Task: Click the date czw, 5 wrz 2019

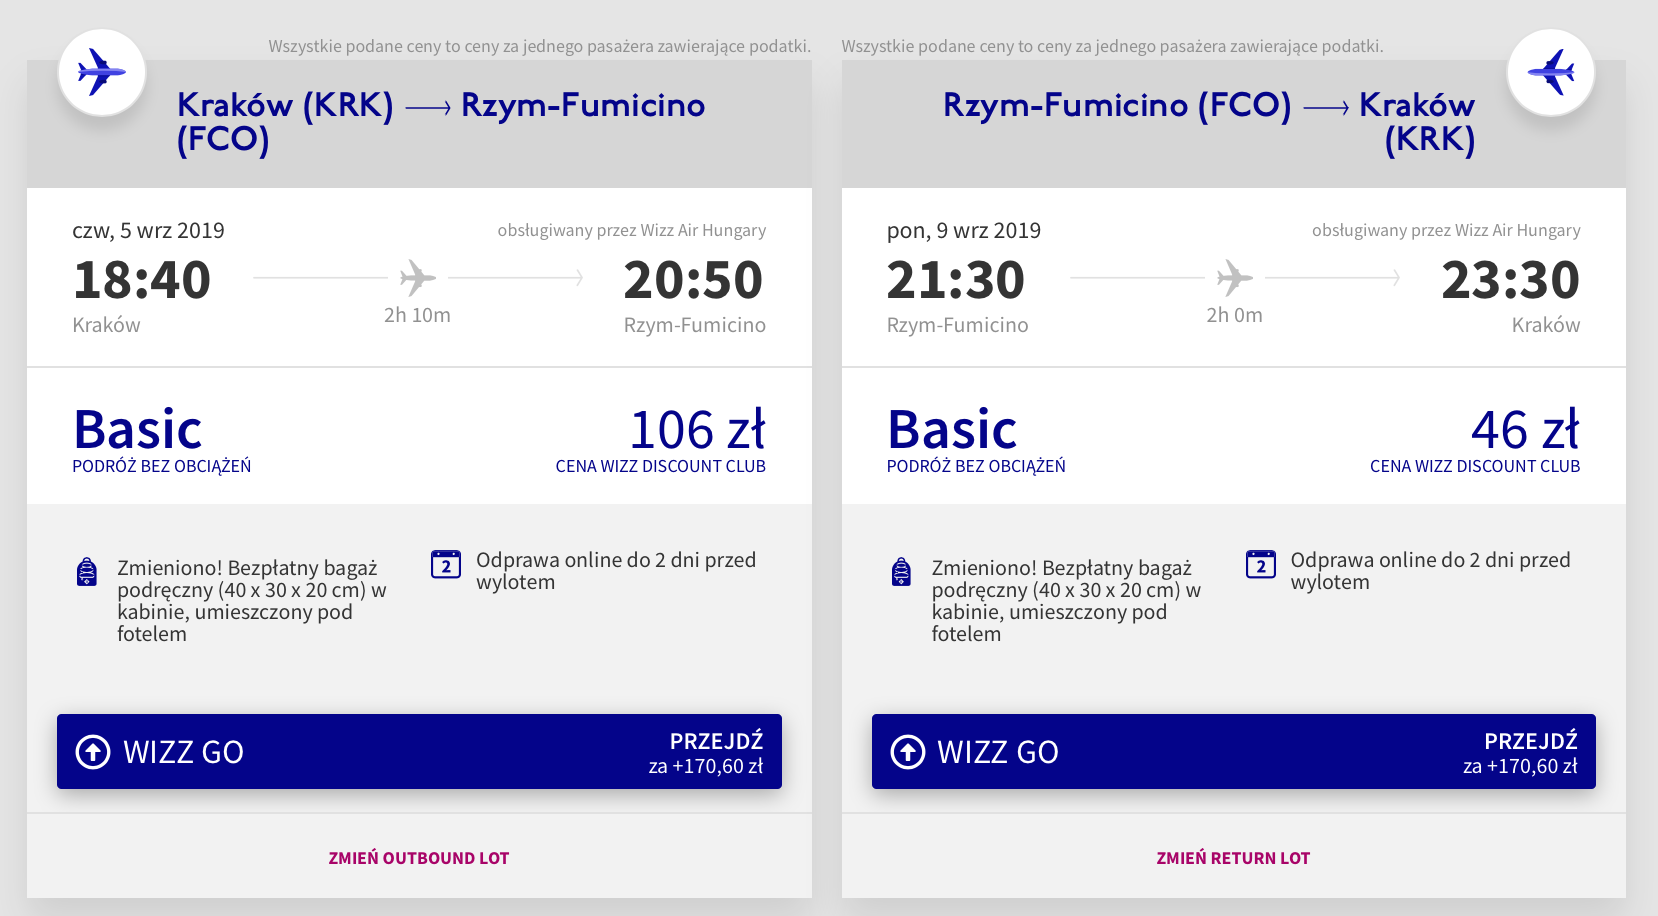Action: pos(148,231)
